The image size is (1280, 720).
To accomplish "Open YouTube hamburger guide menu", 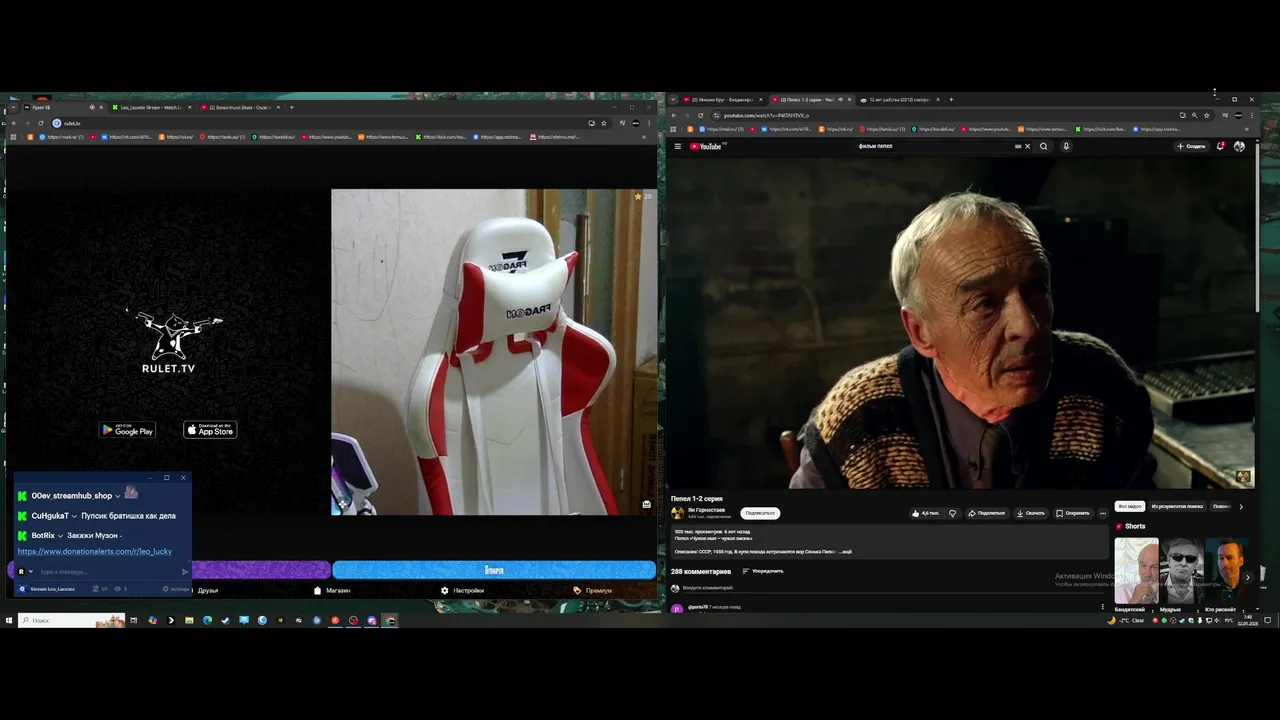I will click(x=677, y=146).
